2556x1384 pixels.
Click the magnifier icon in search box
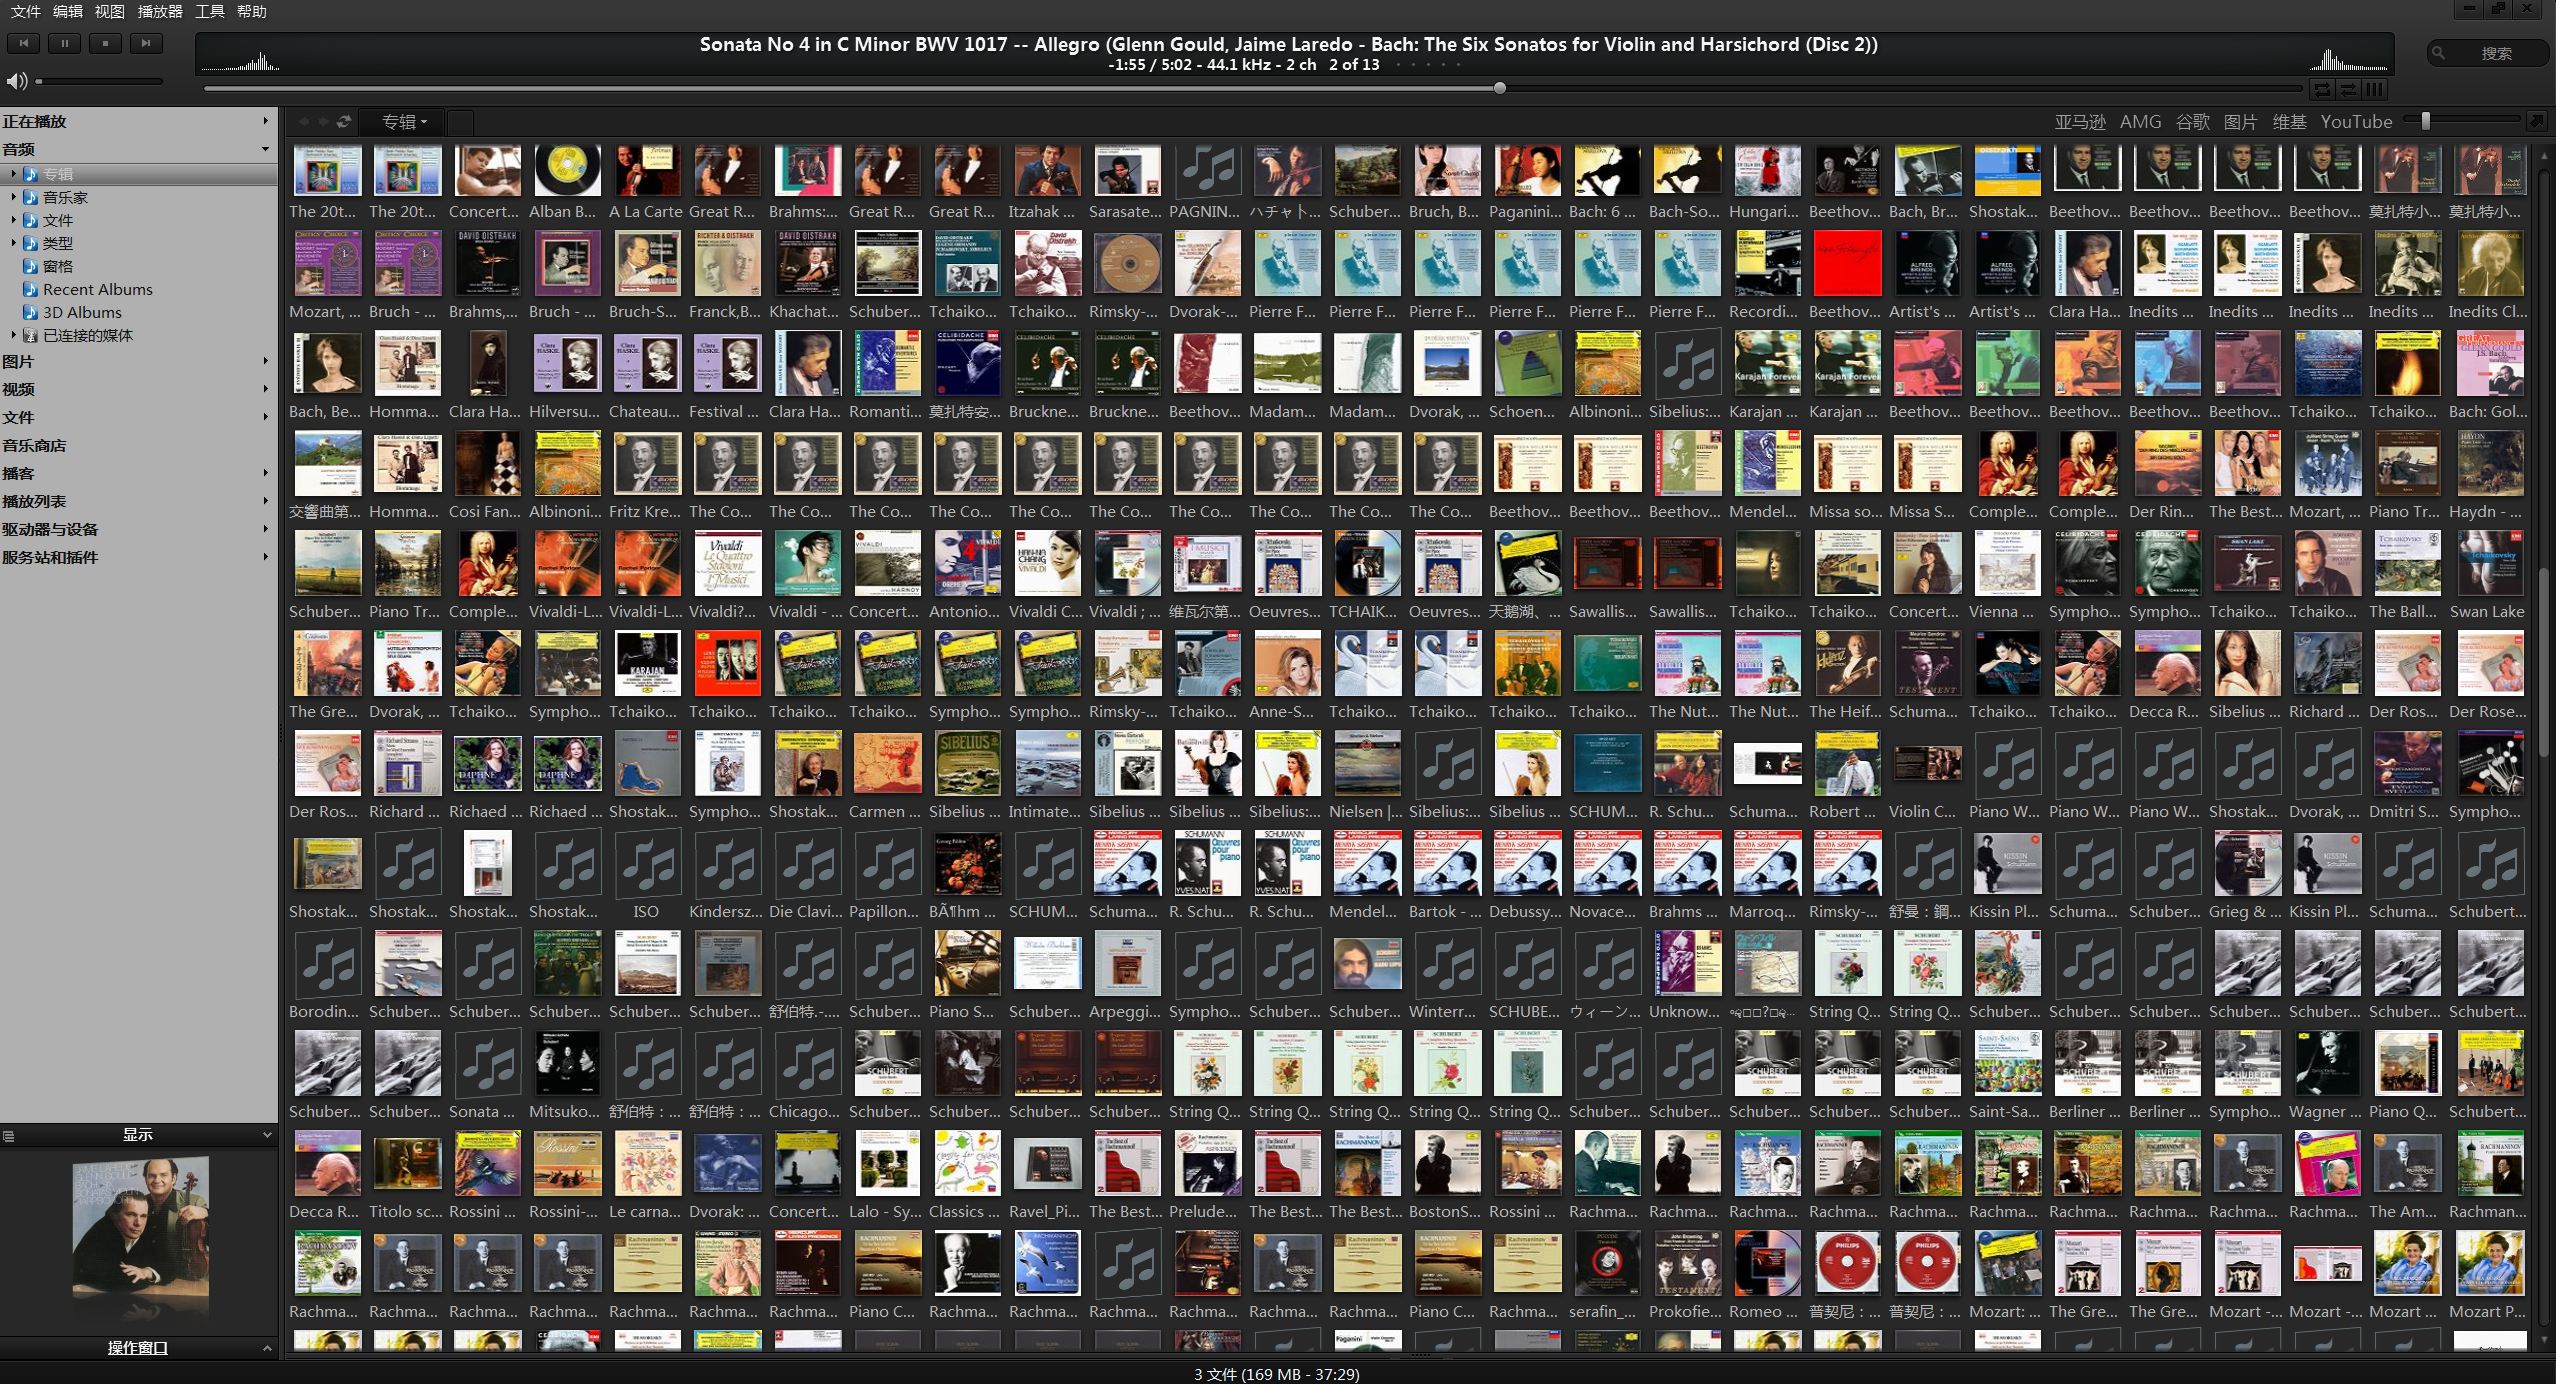click(2440, 53)
